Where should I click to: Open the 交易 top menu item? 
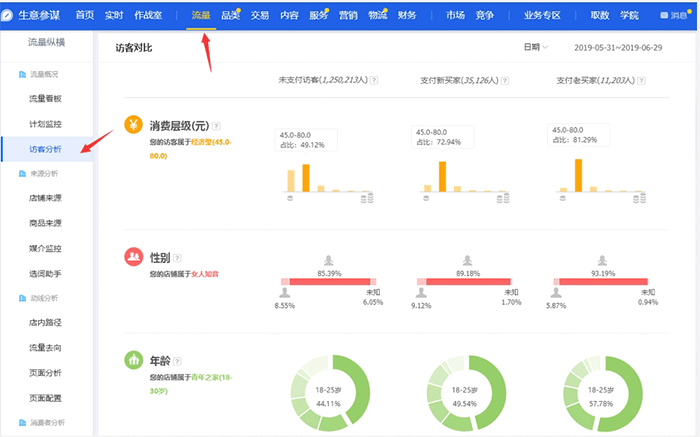pyautogui.click(x=260, y=15)
